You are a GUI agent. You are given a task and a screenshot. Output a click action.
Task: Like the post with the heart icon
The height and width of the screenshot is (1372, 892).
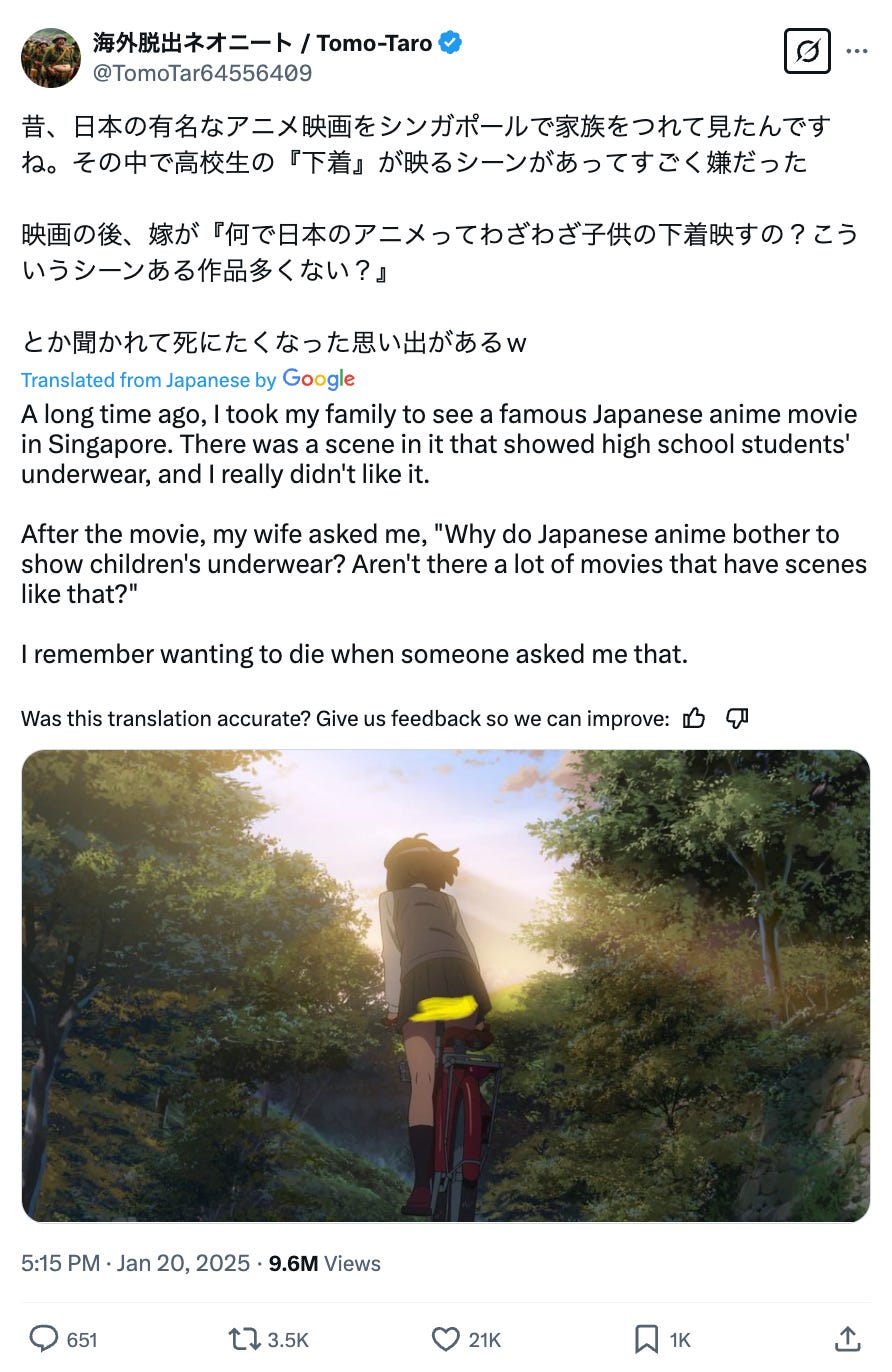445,1339
